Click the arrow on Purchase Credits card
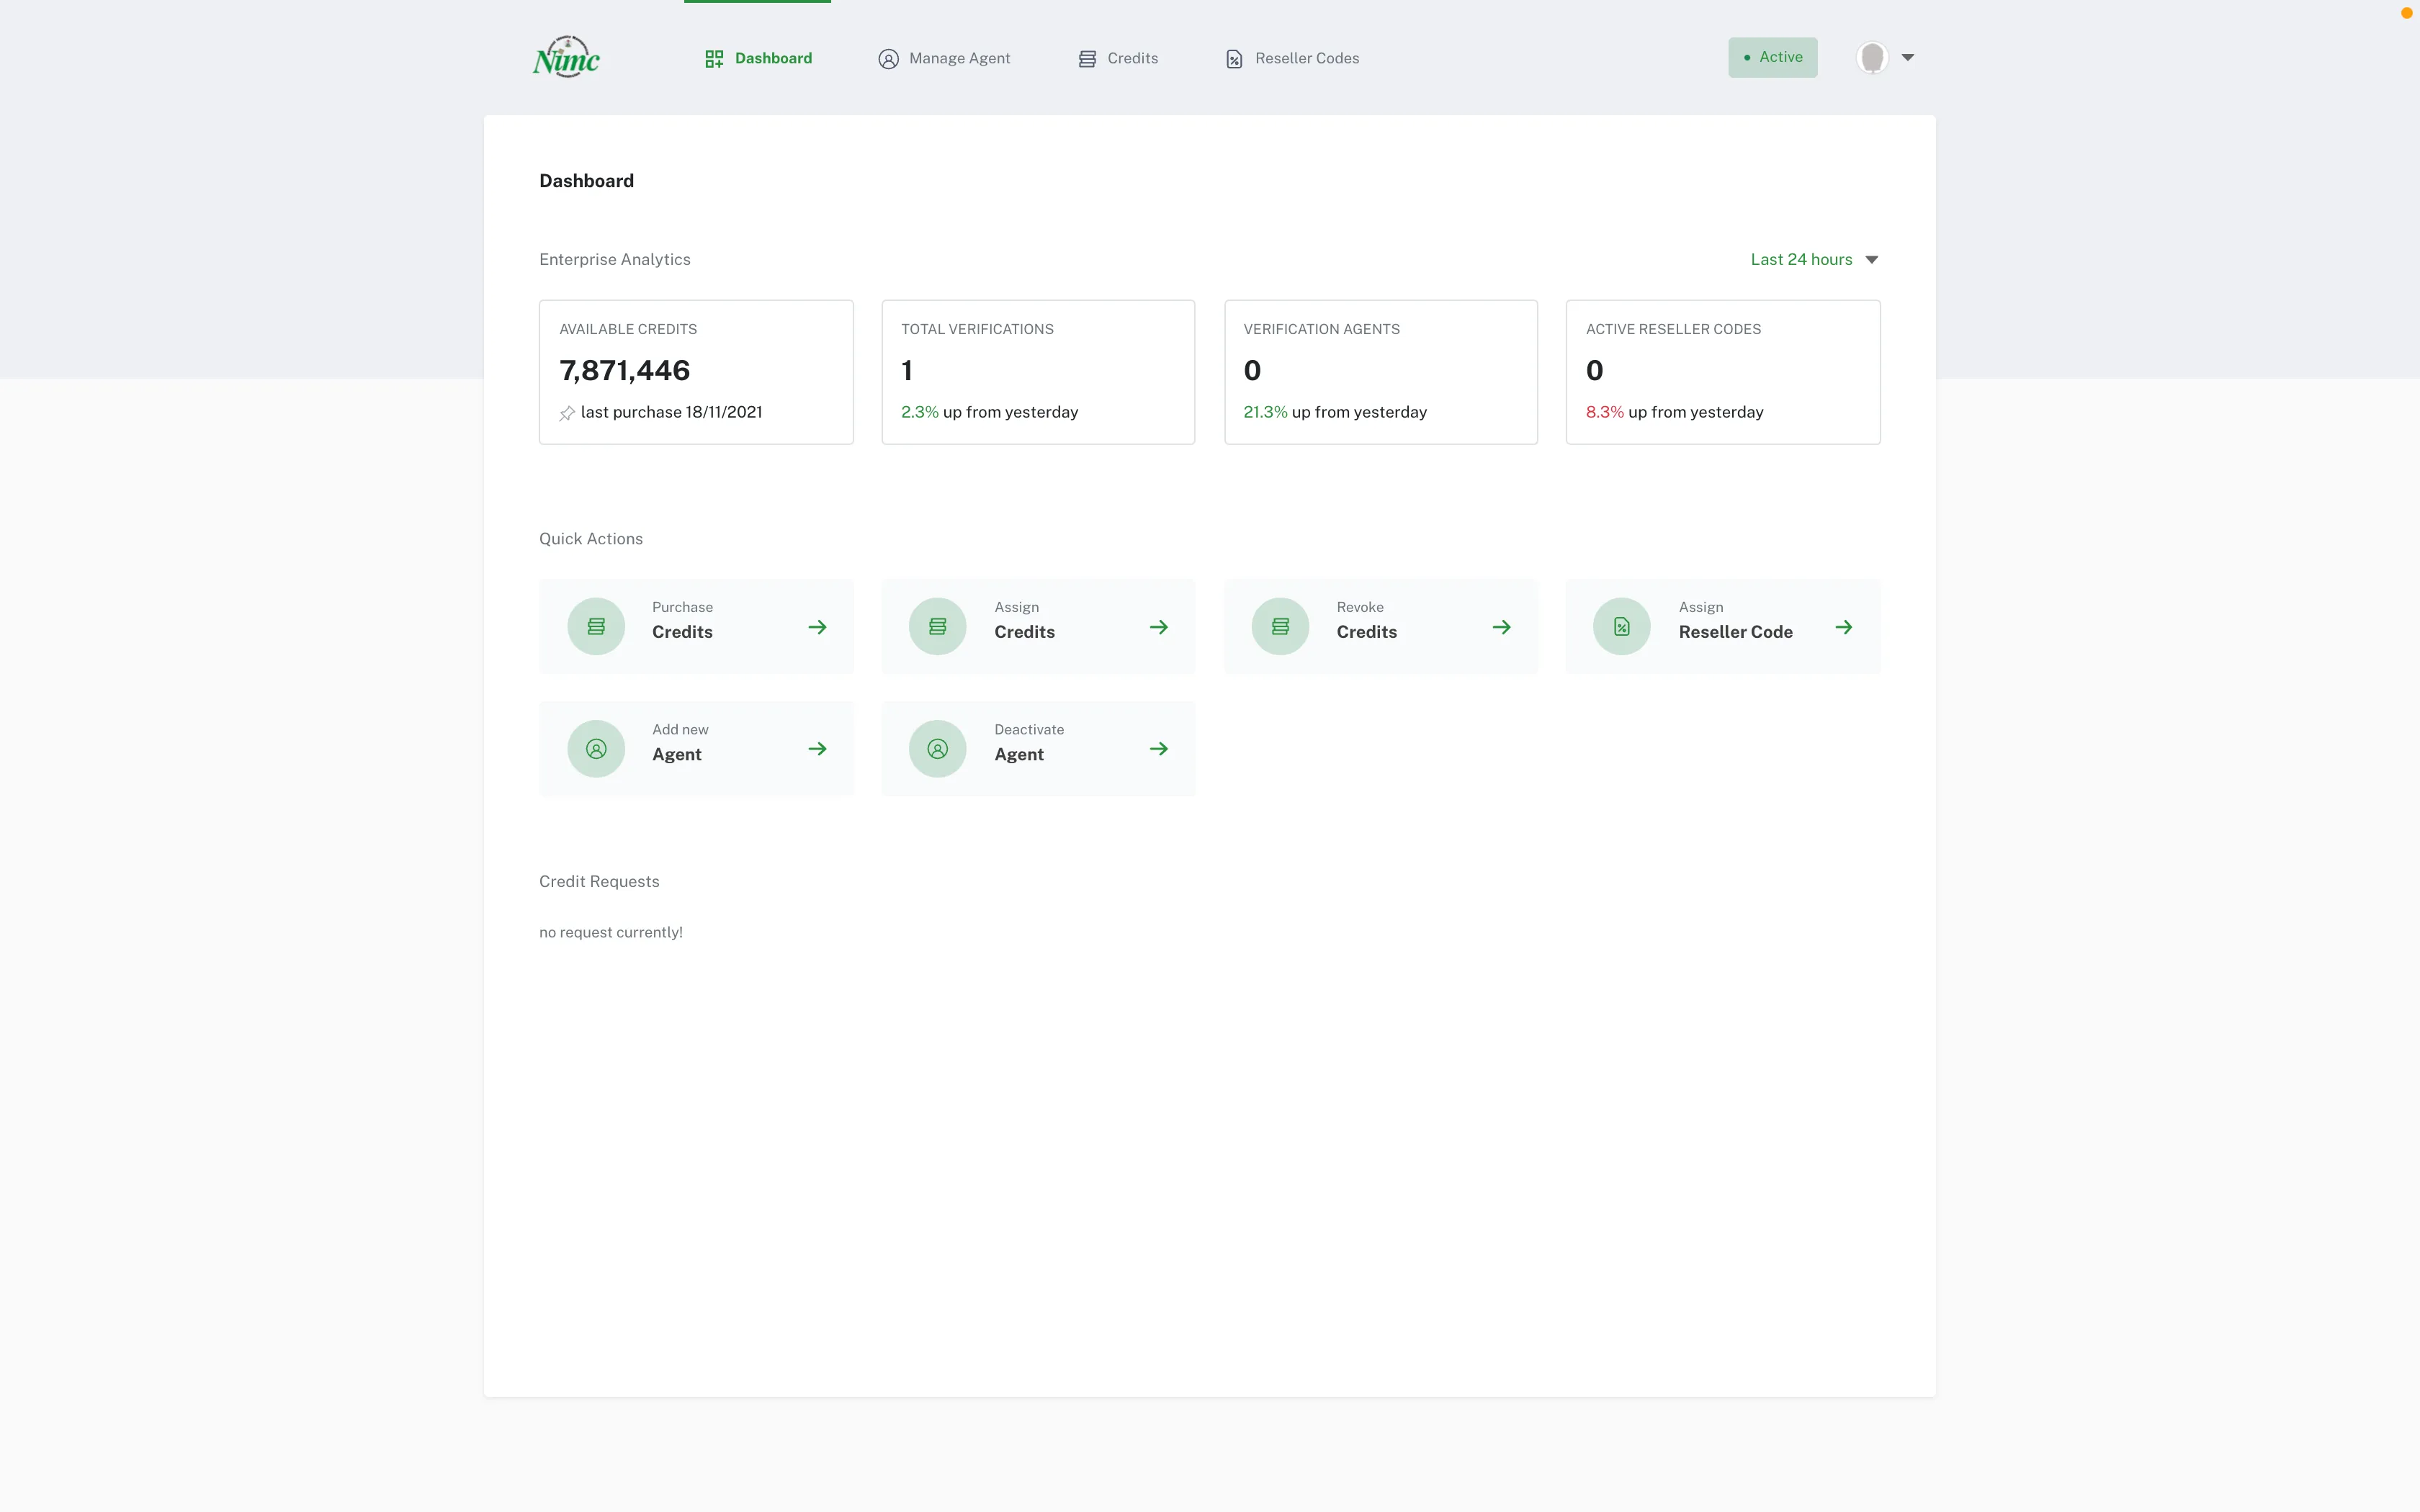The width and height of the screenshot is (2420, 1512). click(817, 627)
